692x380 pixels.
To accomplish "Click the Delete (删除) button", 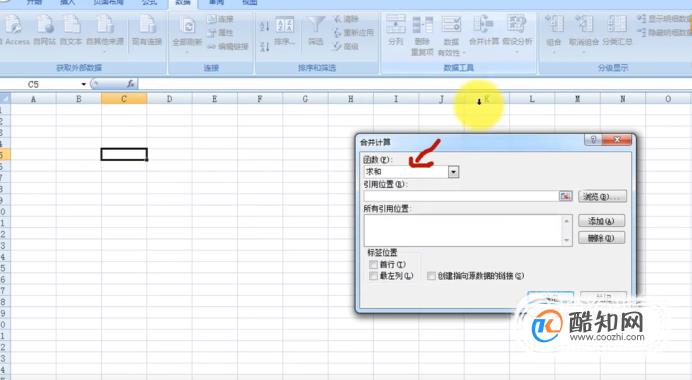I will tap(602, 238).
